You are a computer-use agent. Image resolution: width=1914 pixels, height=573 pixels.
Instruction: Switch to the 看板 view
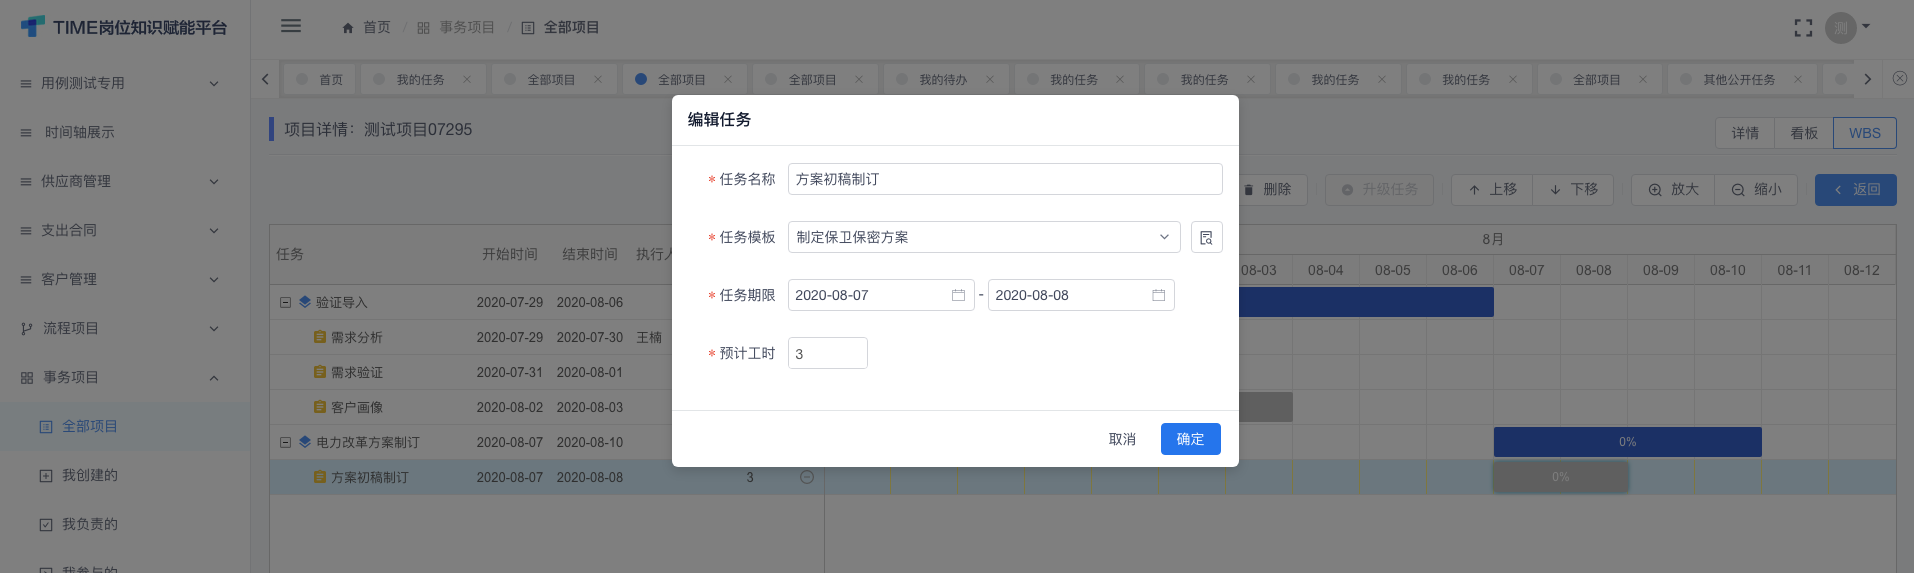[1804, 133]
